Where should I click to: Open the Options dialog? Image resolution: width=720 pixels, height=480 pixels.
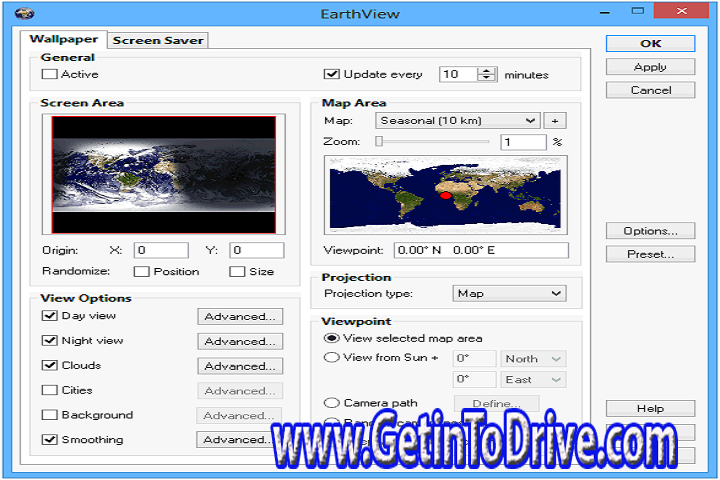[x=651, y=231]
